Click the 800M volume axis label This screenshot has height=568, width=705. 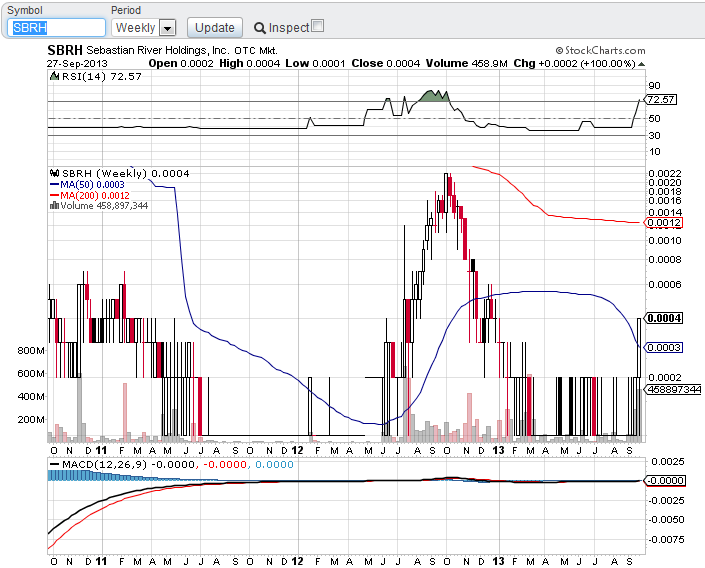(31, 350)
